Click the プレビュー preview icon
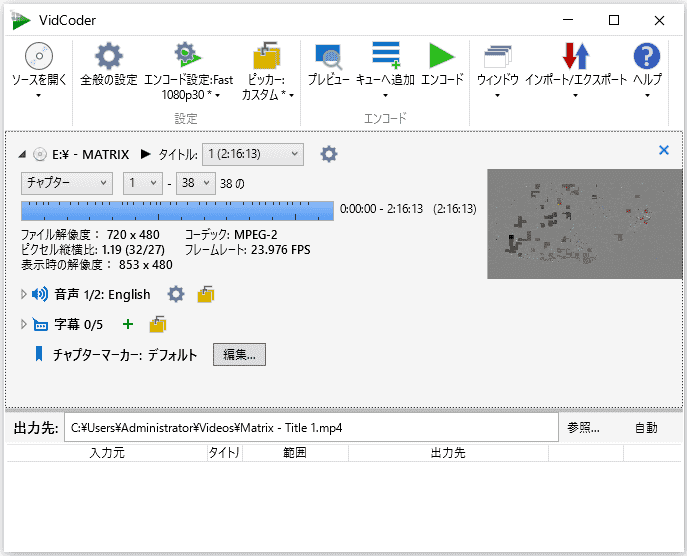This screenshot has width=687, height=556. 328,56
